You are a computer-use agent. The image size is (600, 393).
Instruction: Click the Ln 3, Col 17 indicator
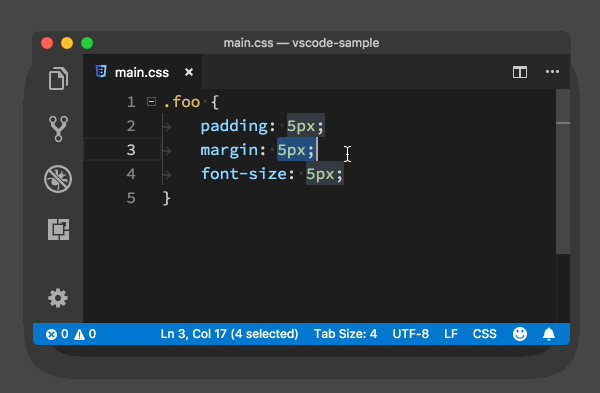[229, 334]
